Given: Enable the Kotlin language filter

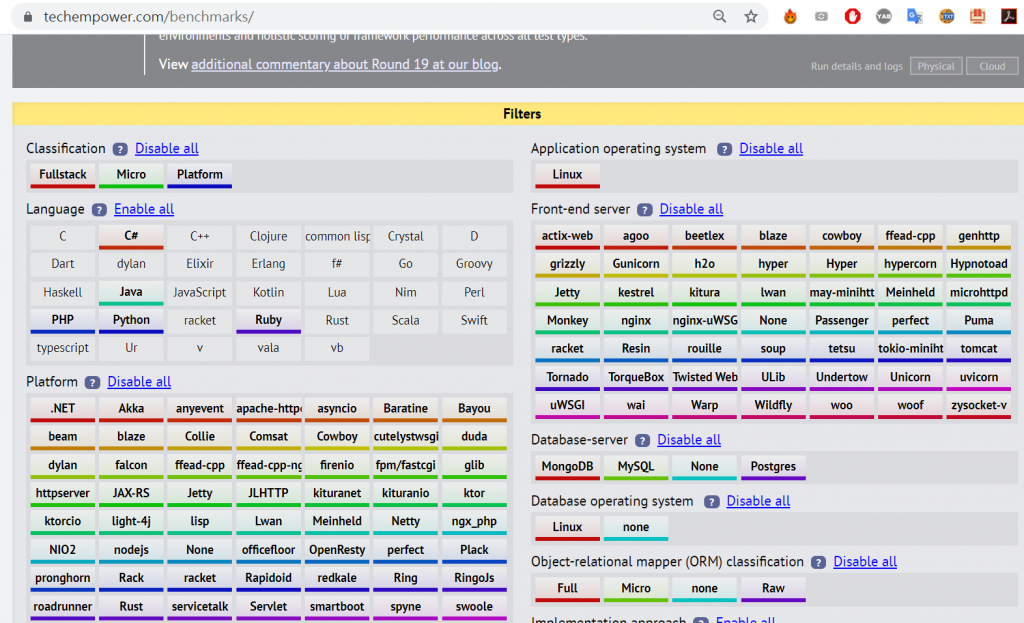Looking at the screenshot, I should 268,293.
